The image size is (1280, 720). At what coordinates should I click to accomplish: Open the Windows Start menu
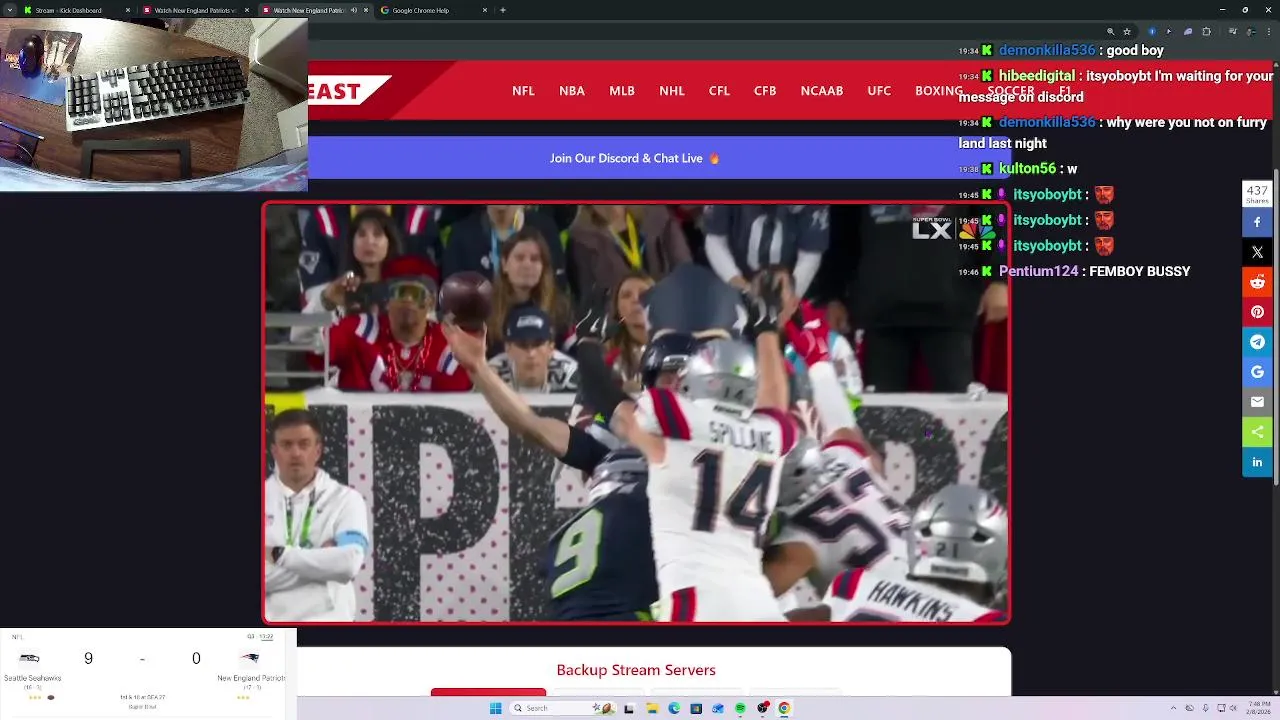click(x=496, y=708)
